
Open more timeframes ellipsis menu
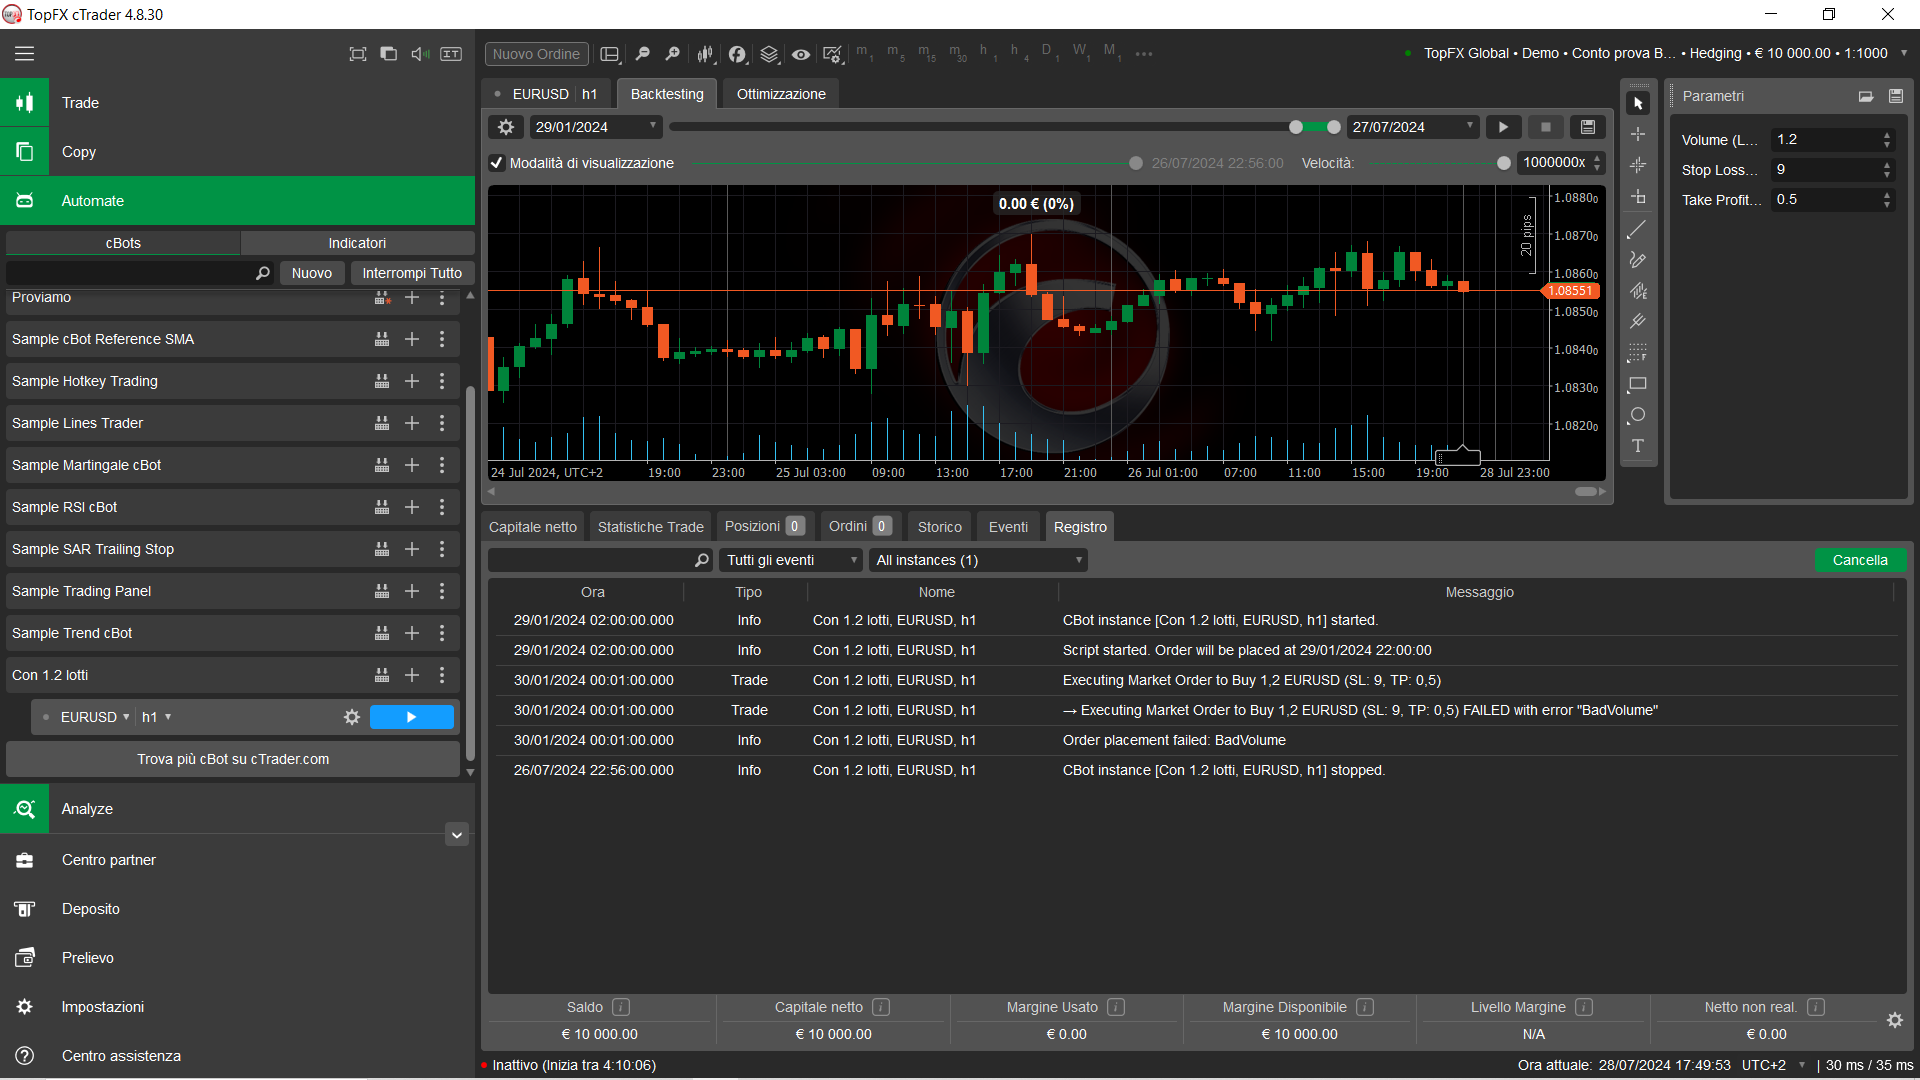[1144, 54]
